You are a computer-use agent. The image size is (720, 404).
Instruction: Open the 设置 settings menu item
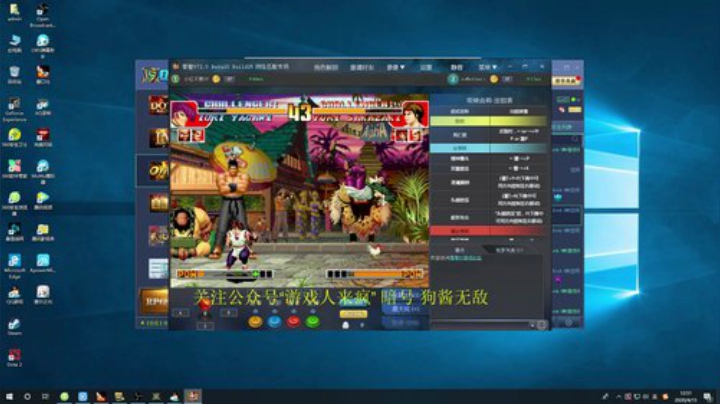click(x=426, y=67)
